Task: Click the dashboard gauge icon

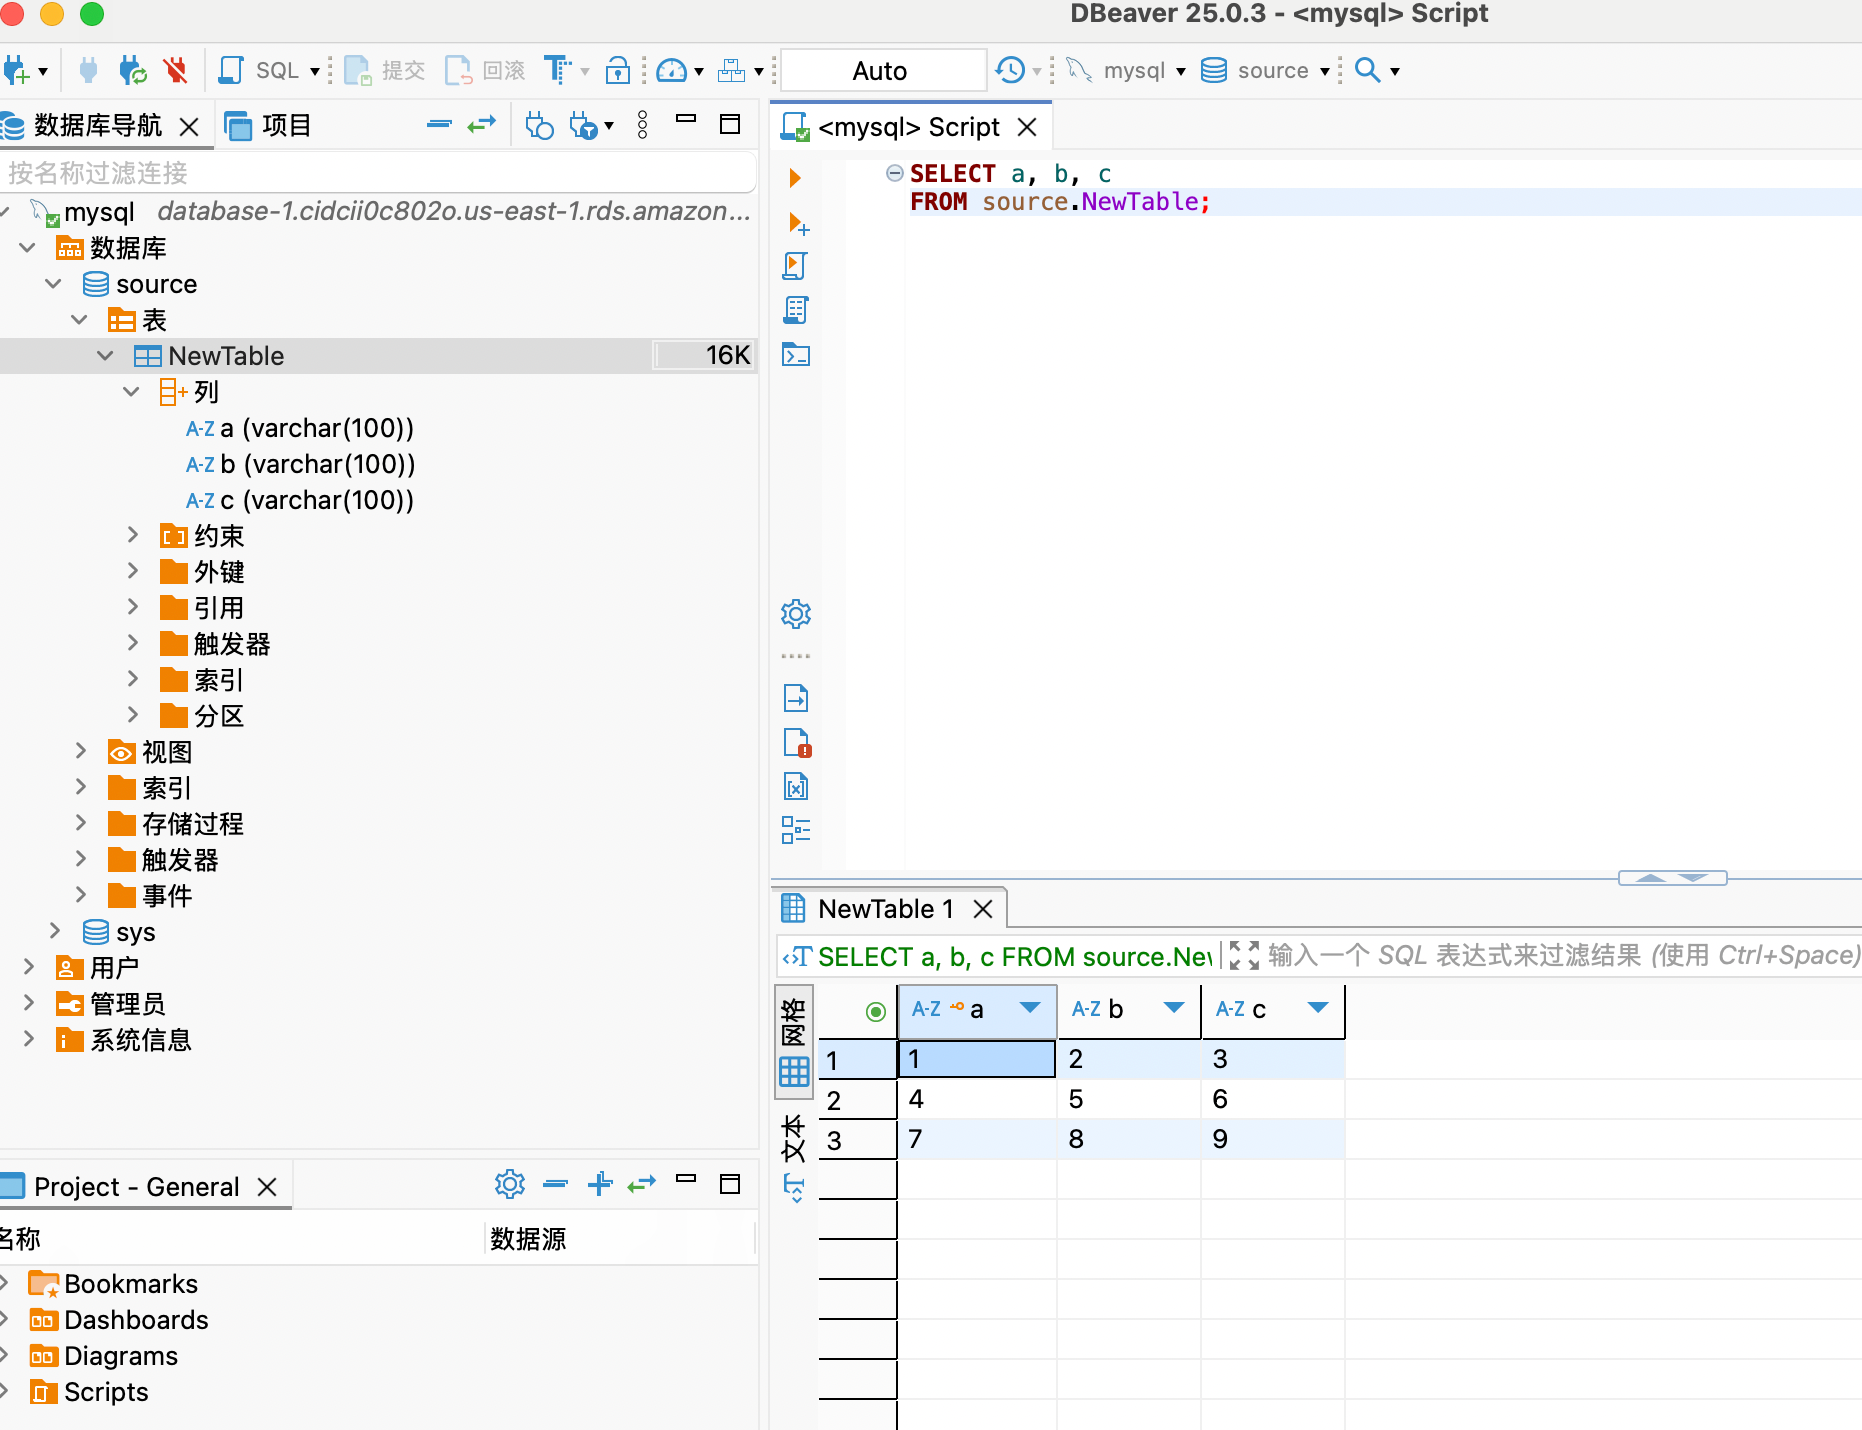Action: 672,70
